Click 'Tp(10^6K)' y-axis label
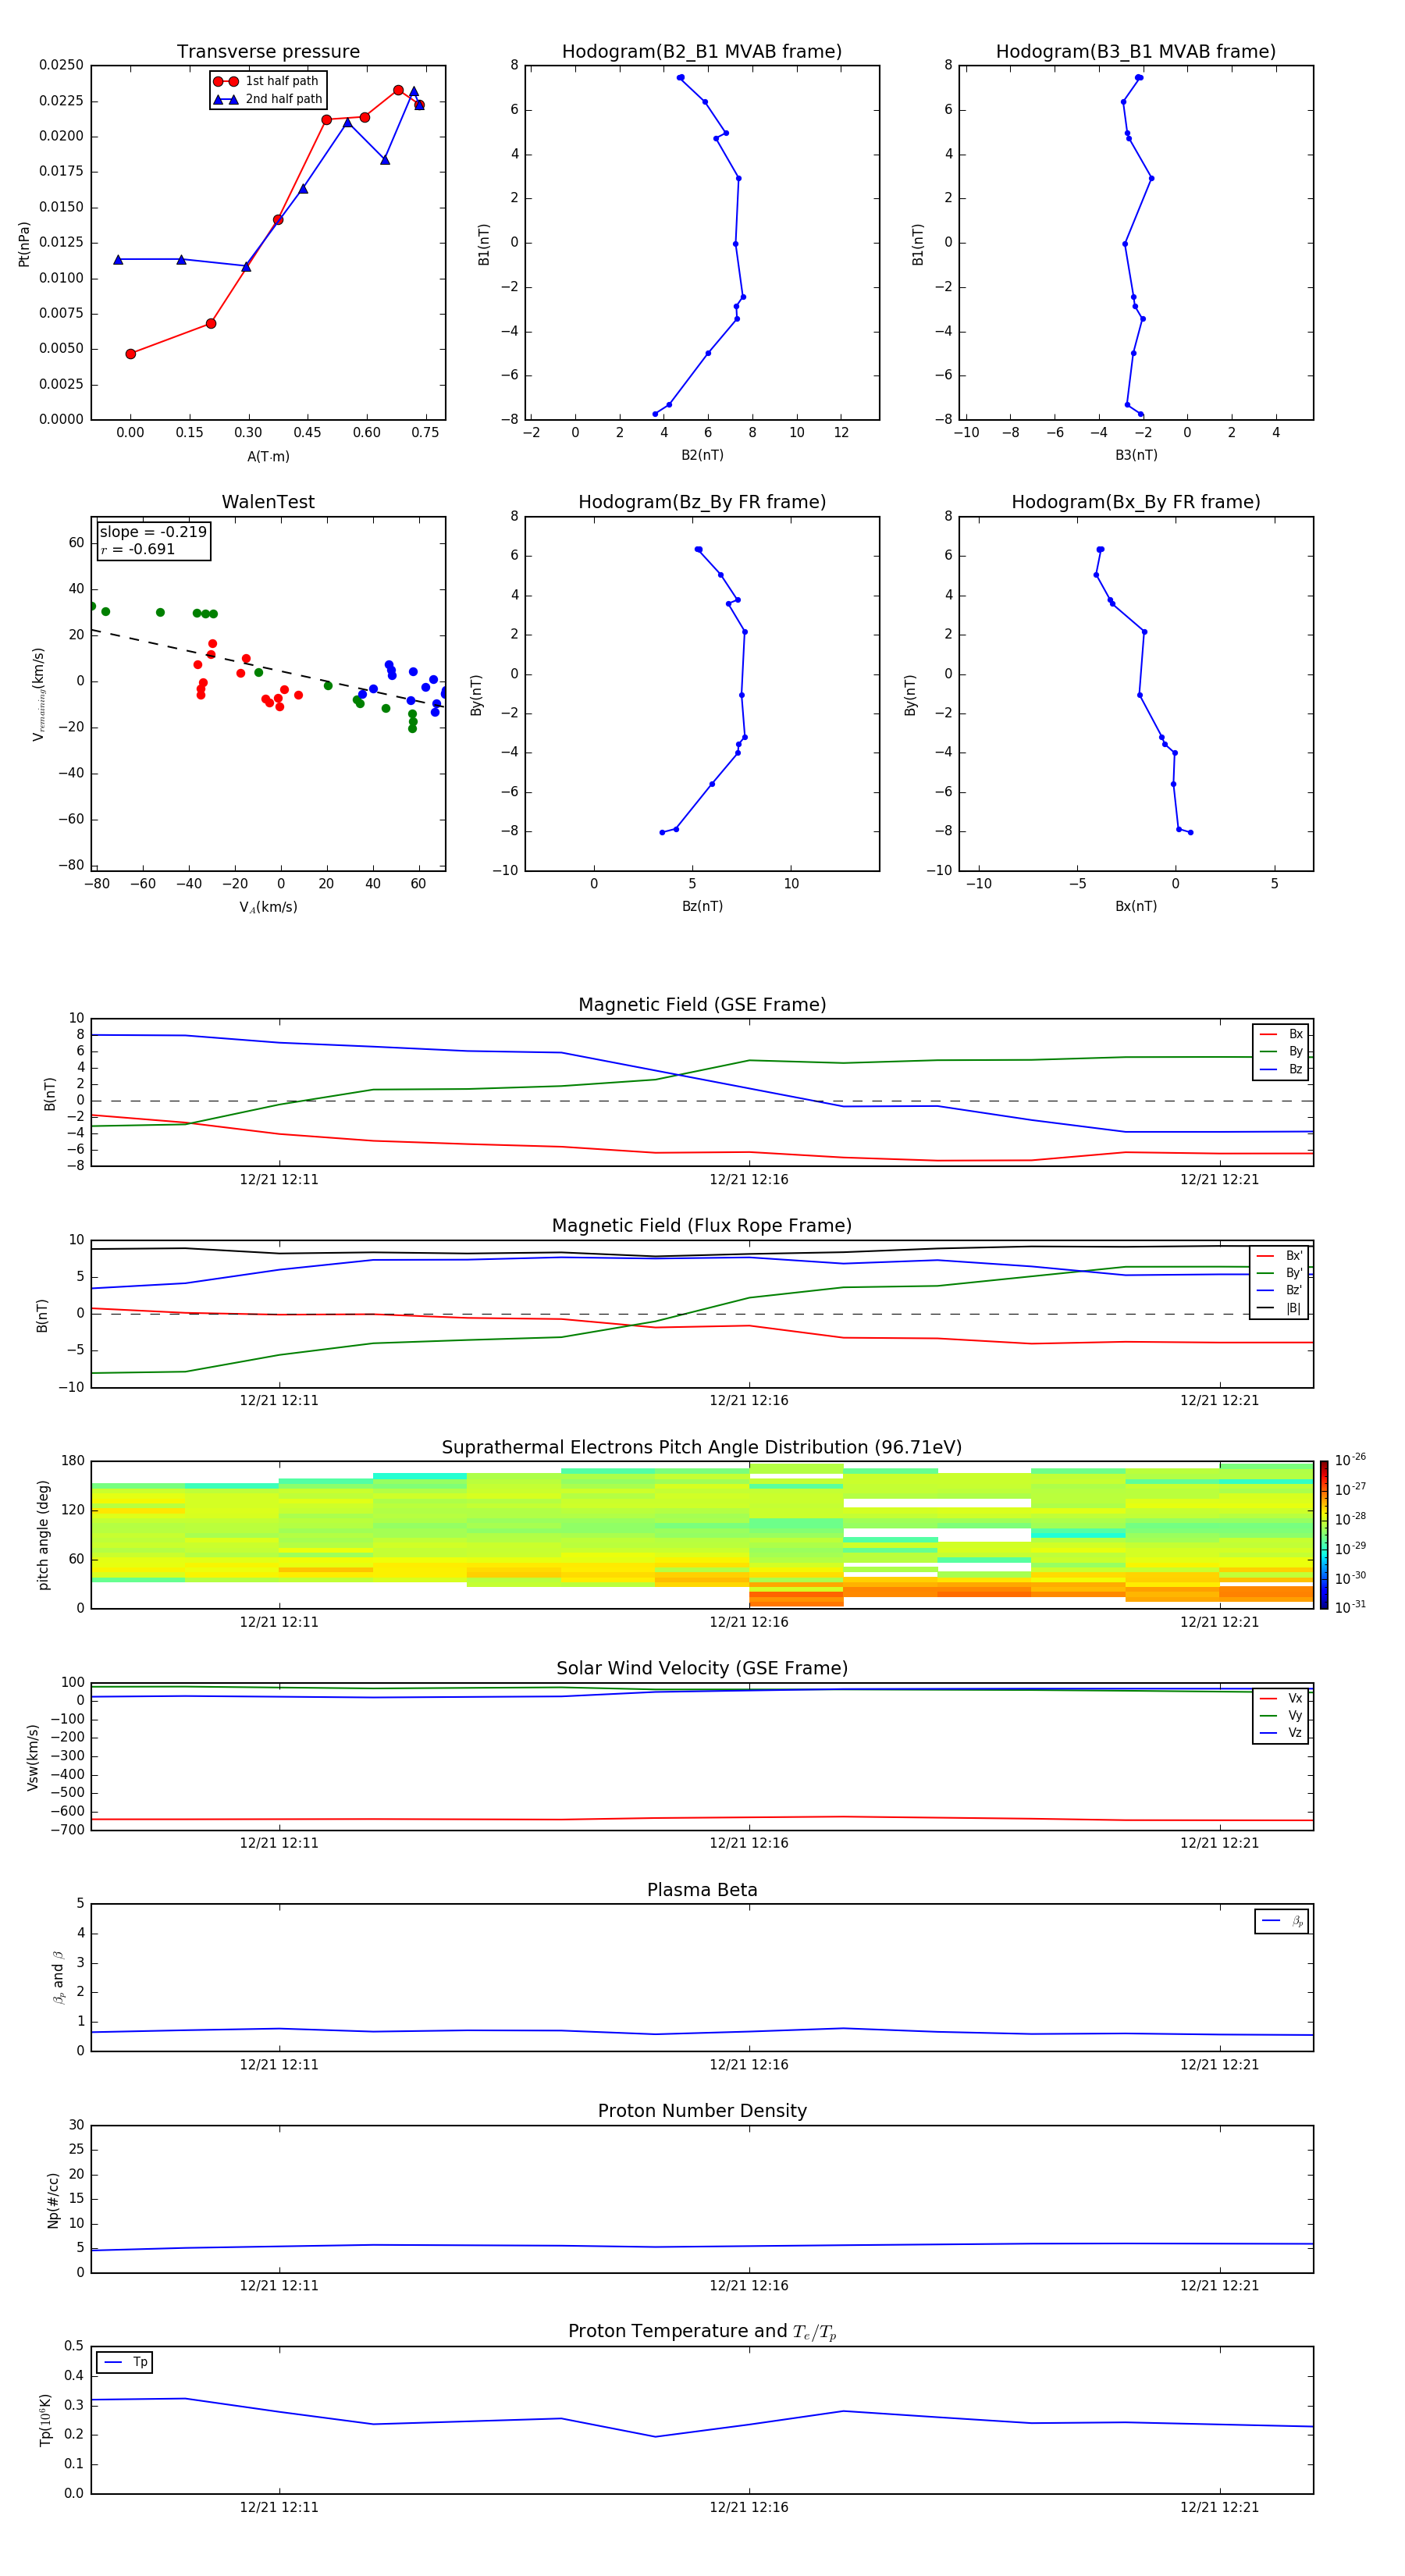Image resolution: width=1405 pixels, height=2576 pixels. click(45, 2420)
